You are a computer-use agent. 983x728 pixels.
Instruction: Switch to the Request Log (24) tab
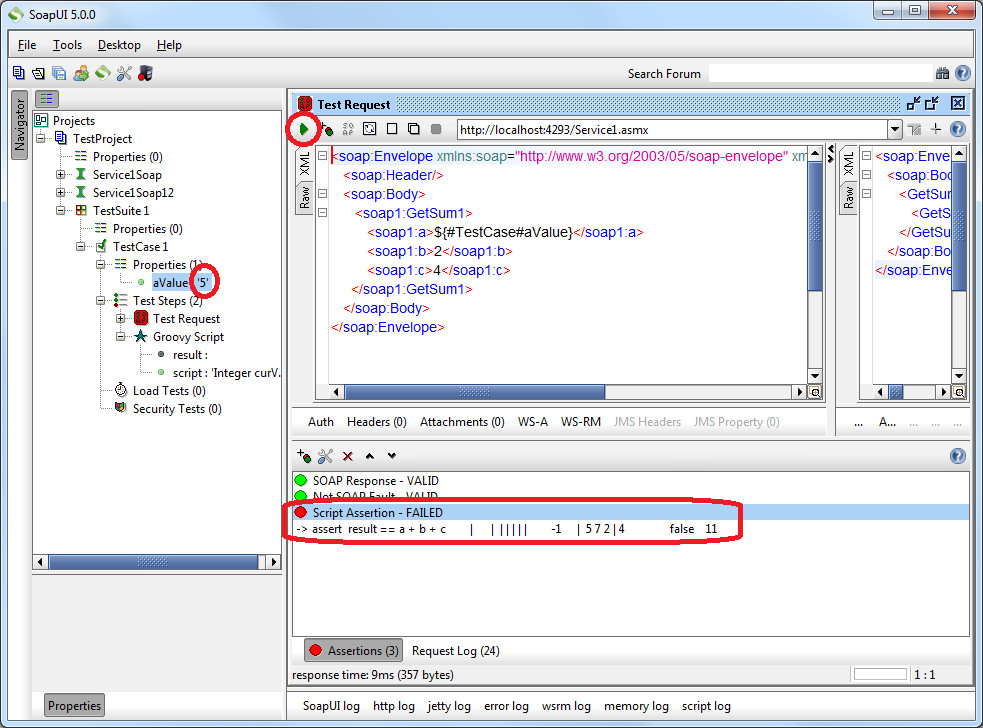pos(456,651)
